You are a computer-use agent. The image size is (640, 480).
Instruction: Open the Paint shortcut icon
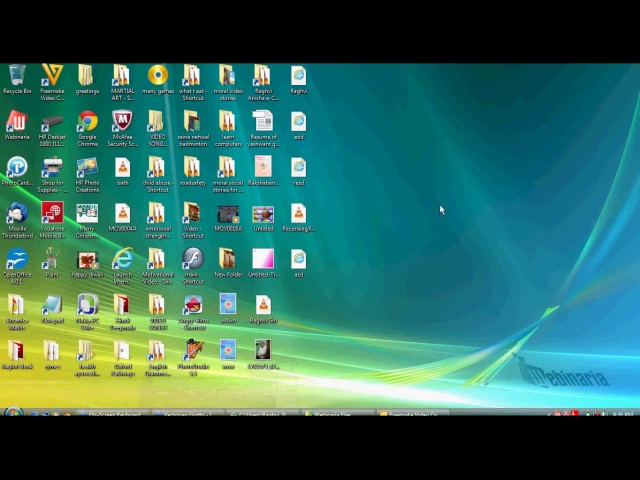(52, 263)
